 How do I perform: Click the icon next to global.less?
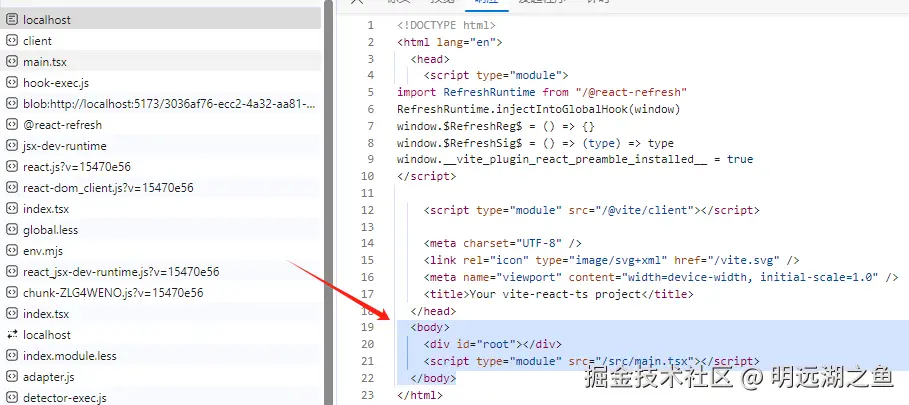tap(12, 230)
